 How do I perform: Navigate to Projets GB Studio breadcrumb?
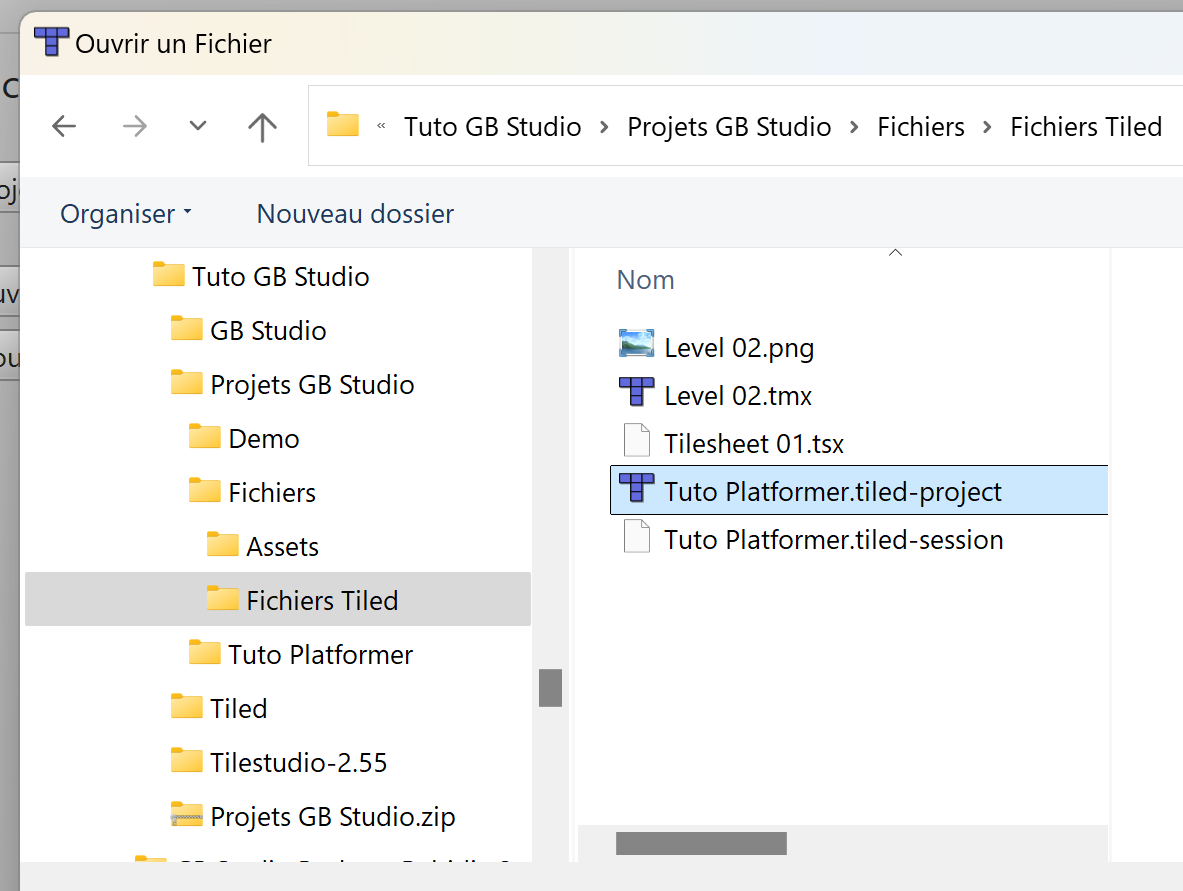[729, 127]
